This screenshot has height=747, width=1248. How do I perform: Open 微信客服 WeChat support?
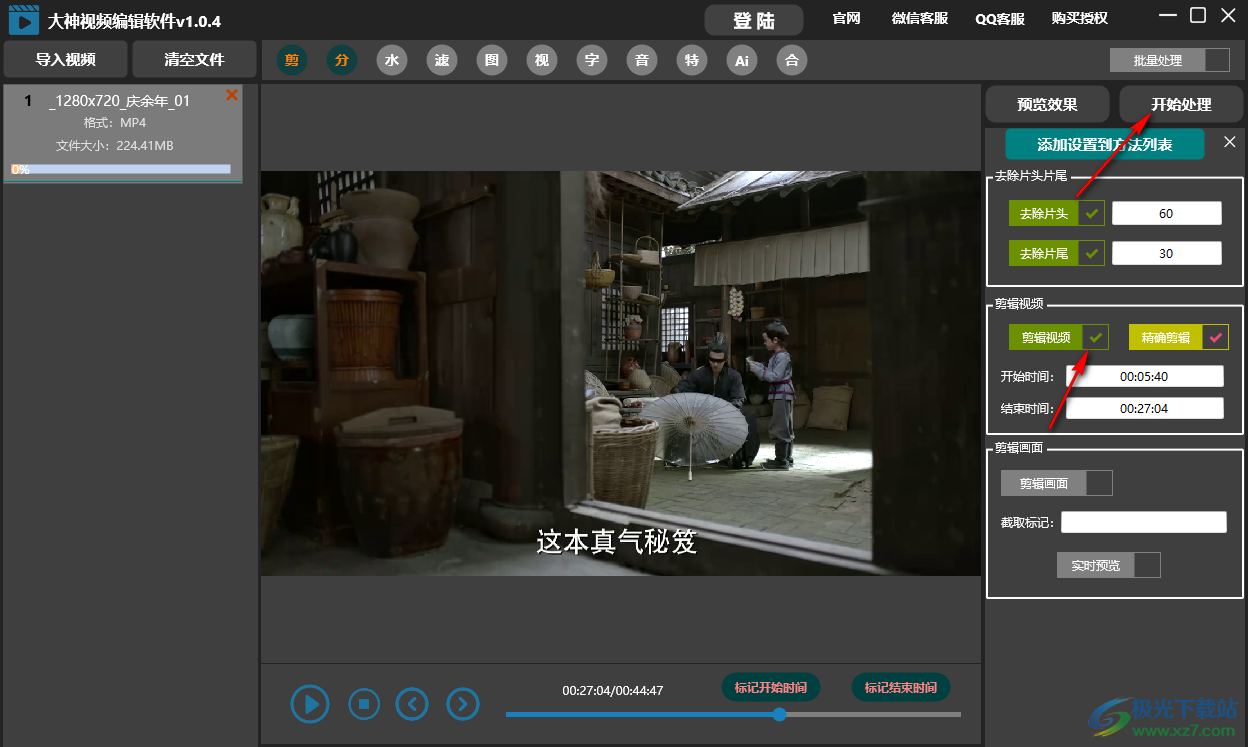point(920,18)
